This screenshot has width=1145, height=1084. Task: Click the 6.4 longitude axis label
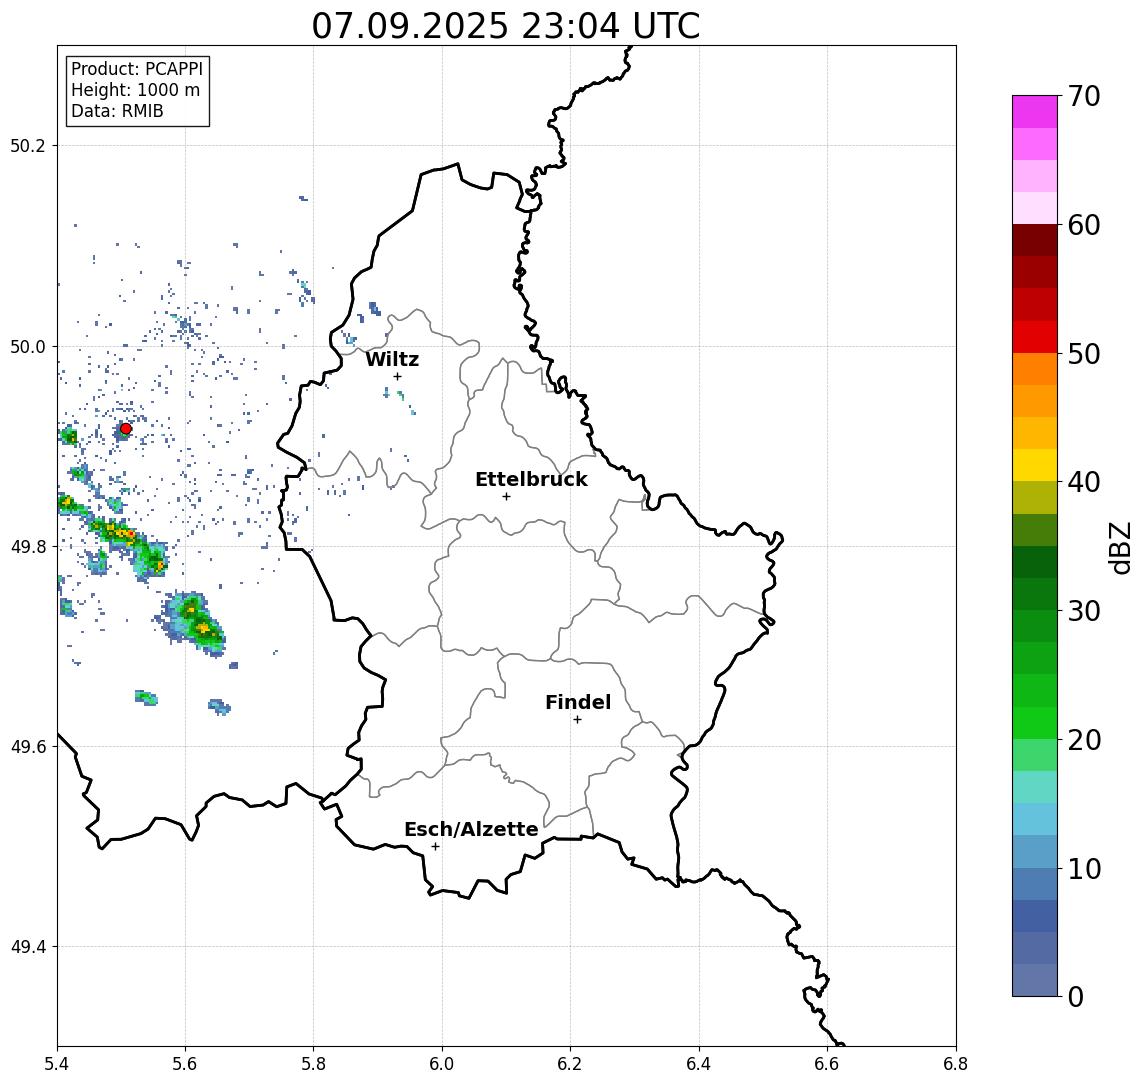point(699,1064)
